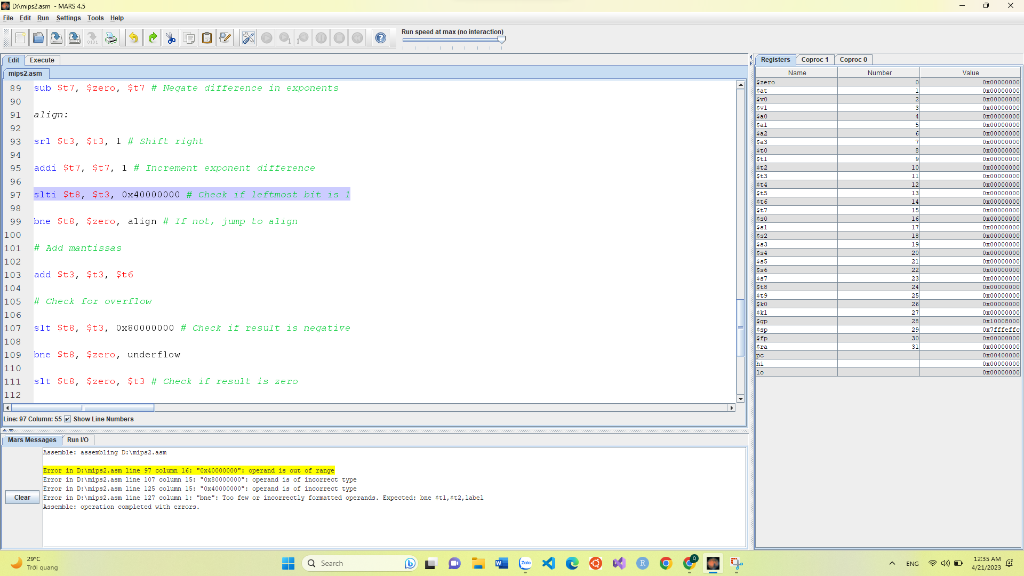Screen dimensions: 1024x576
Task: Place cursor on line 103 add instruction
Action: click(x=84, y=275)
